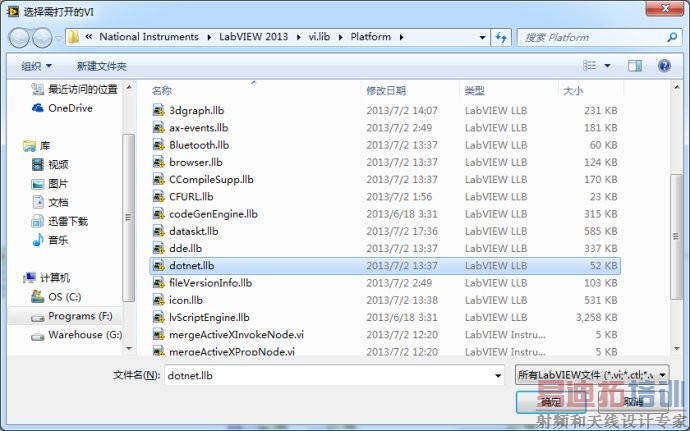
Task: Click the dataskt.llb file icon
Action: pyautogui.click(x=158, y=231)
